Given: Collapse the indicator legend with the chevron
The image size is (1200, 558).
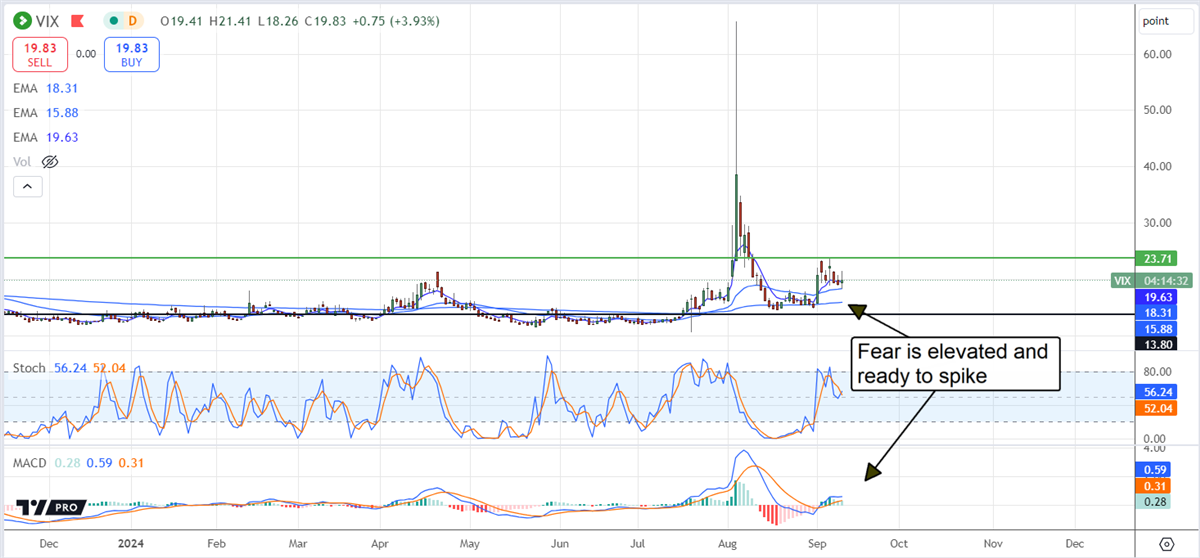Looking at the screenshot, I should (x=27, y=186).
